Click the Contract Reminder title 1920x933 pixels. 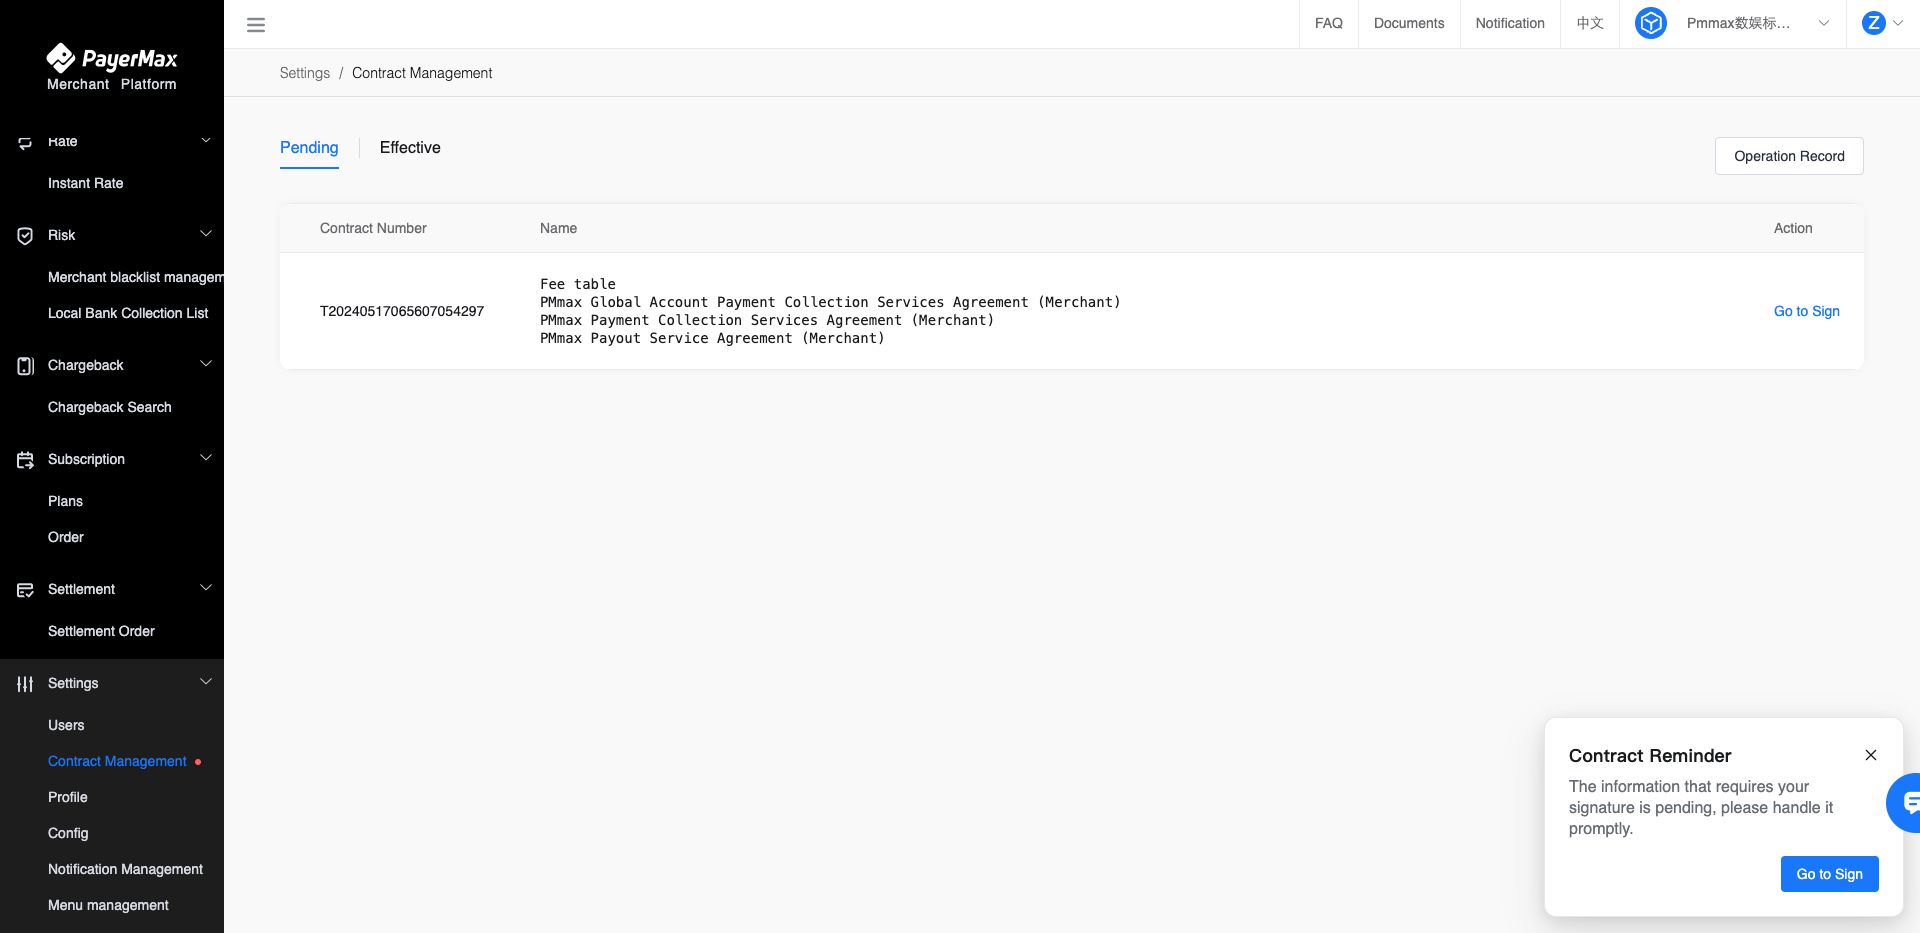(x=1650, y=756)
